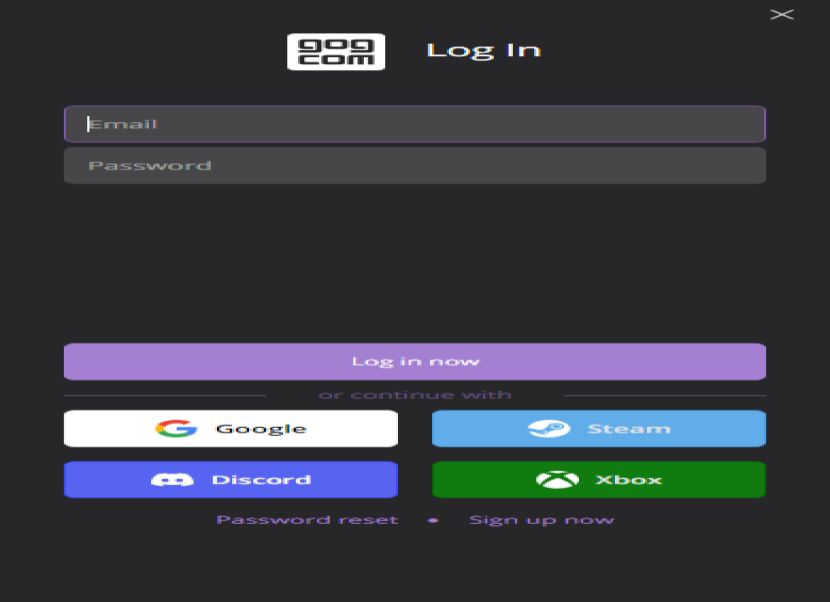The height and width of the screenshot is (602, 830).
Task: Continue with Google button
Action: (231, 428)
